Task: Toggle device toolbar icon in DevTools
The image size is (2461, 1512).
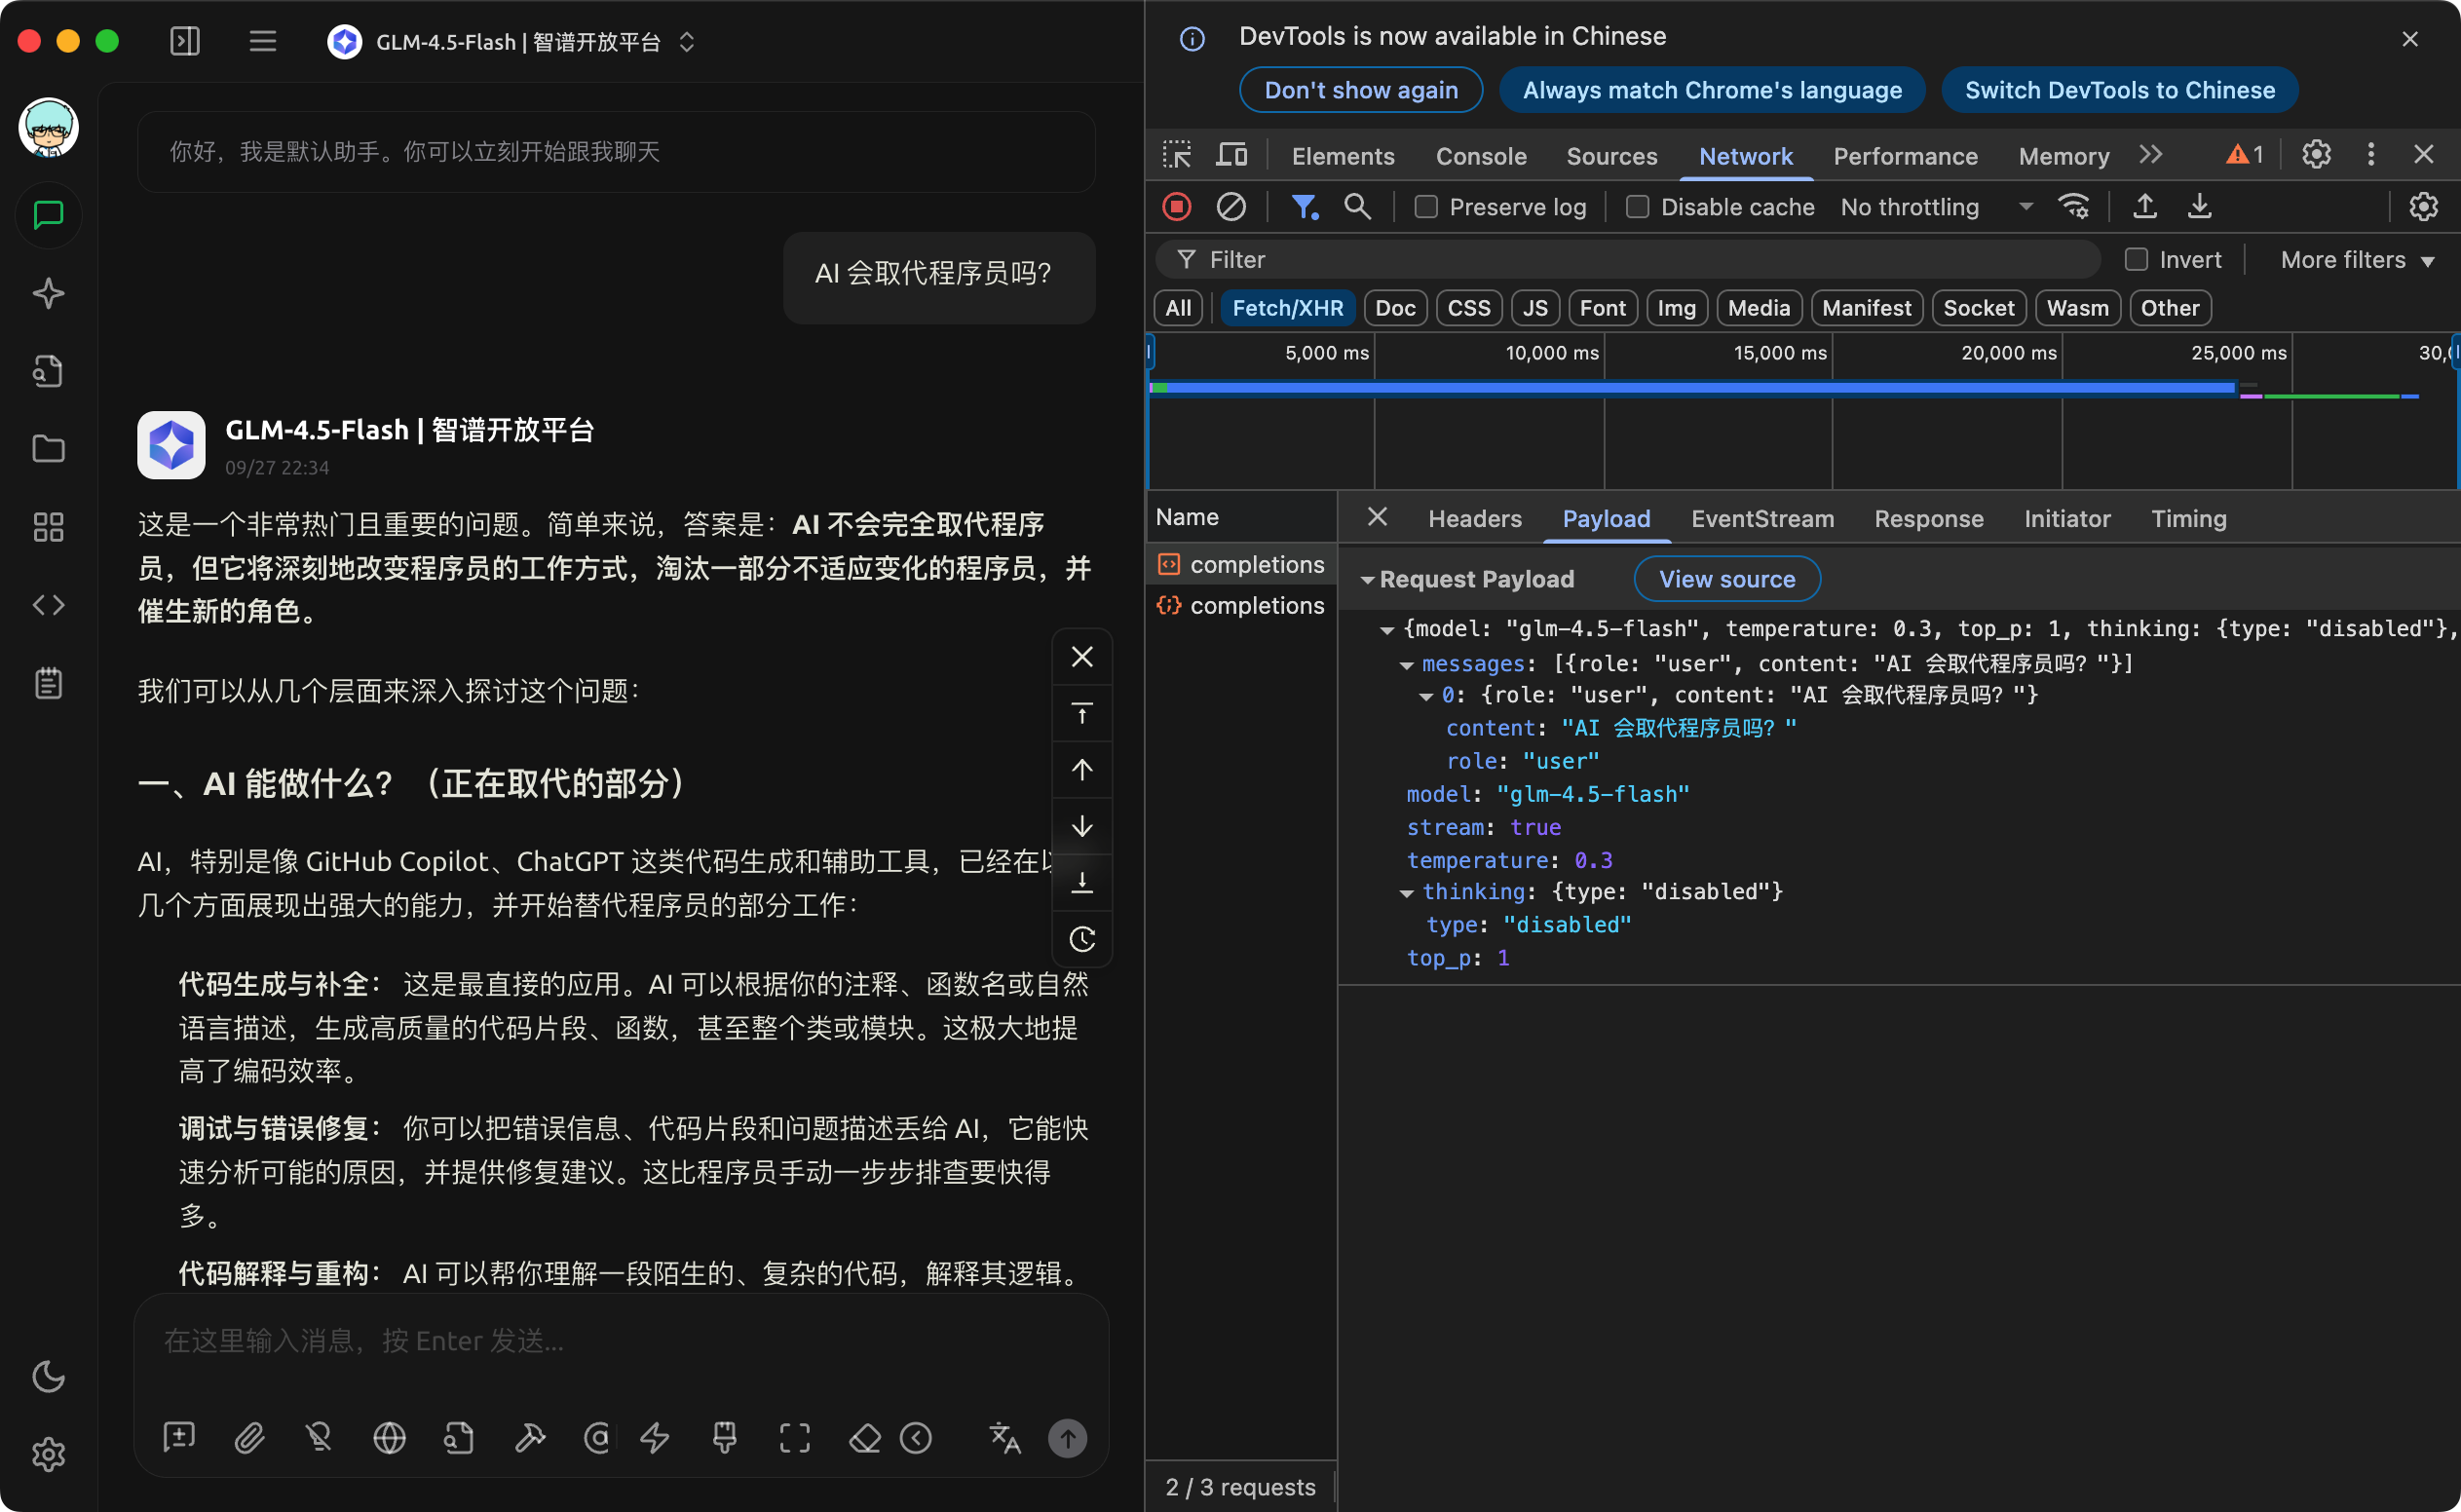Action: click(x=1231, y=155)
